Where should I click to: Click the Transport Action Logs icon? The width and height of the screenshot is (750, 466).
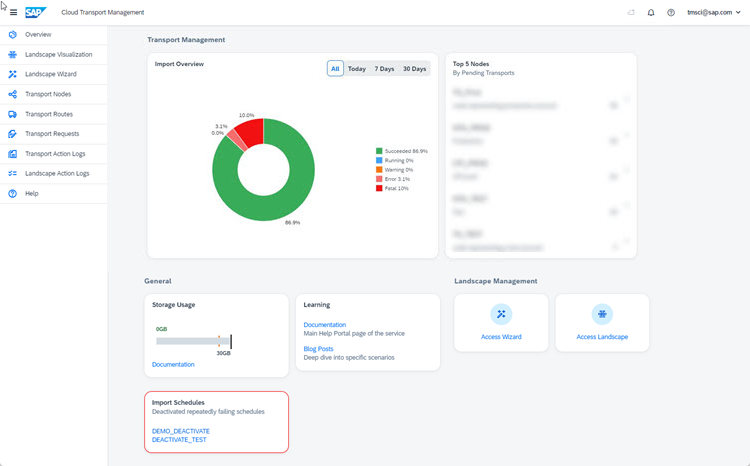pyautogui.click(x=12, y=154)
